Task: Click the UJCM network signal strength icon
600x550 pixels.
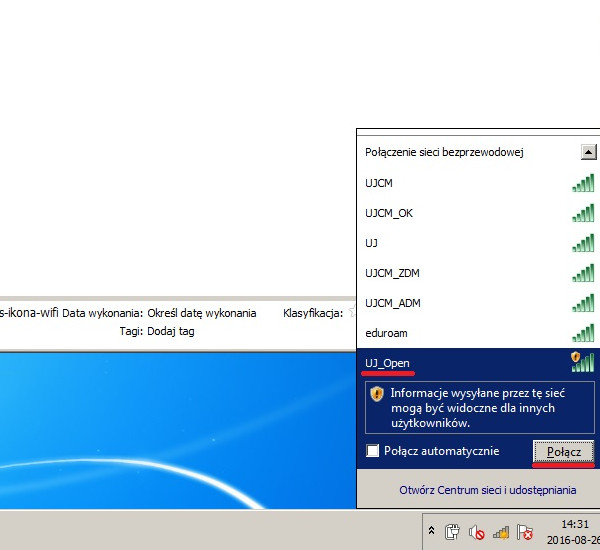Action: click(x=583, y=183)
